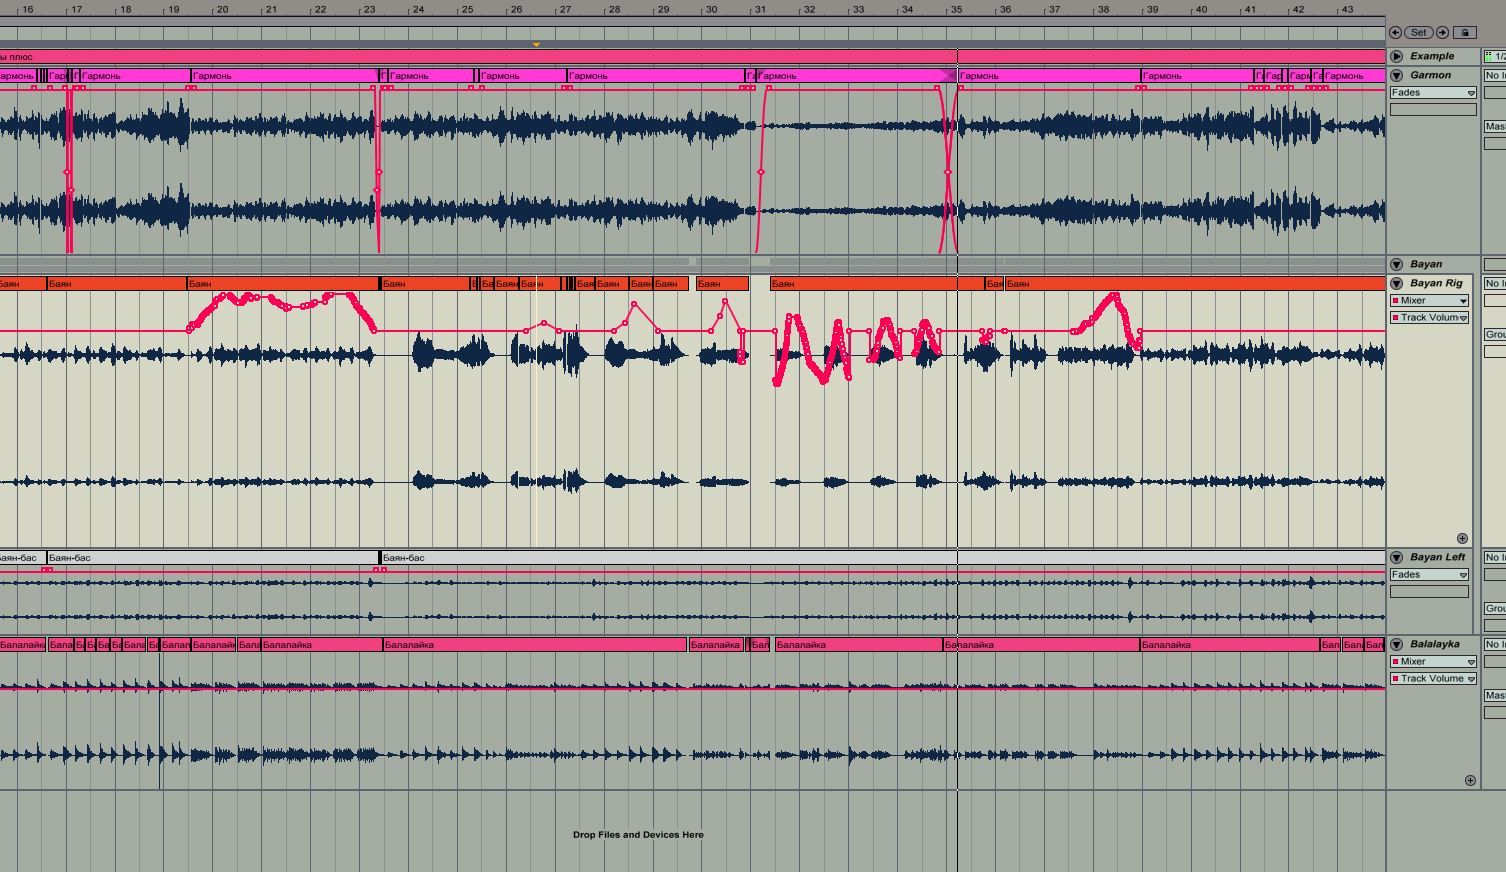Collapse the Balalayka track
1506x872 pixels.
click(x=1397, y=644)
